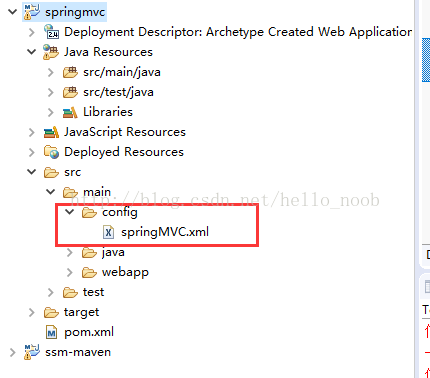Select the JavaScript Resources label

[x=125, y=132]
